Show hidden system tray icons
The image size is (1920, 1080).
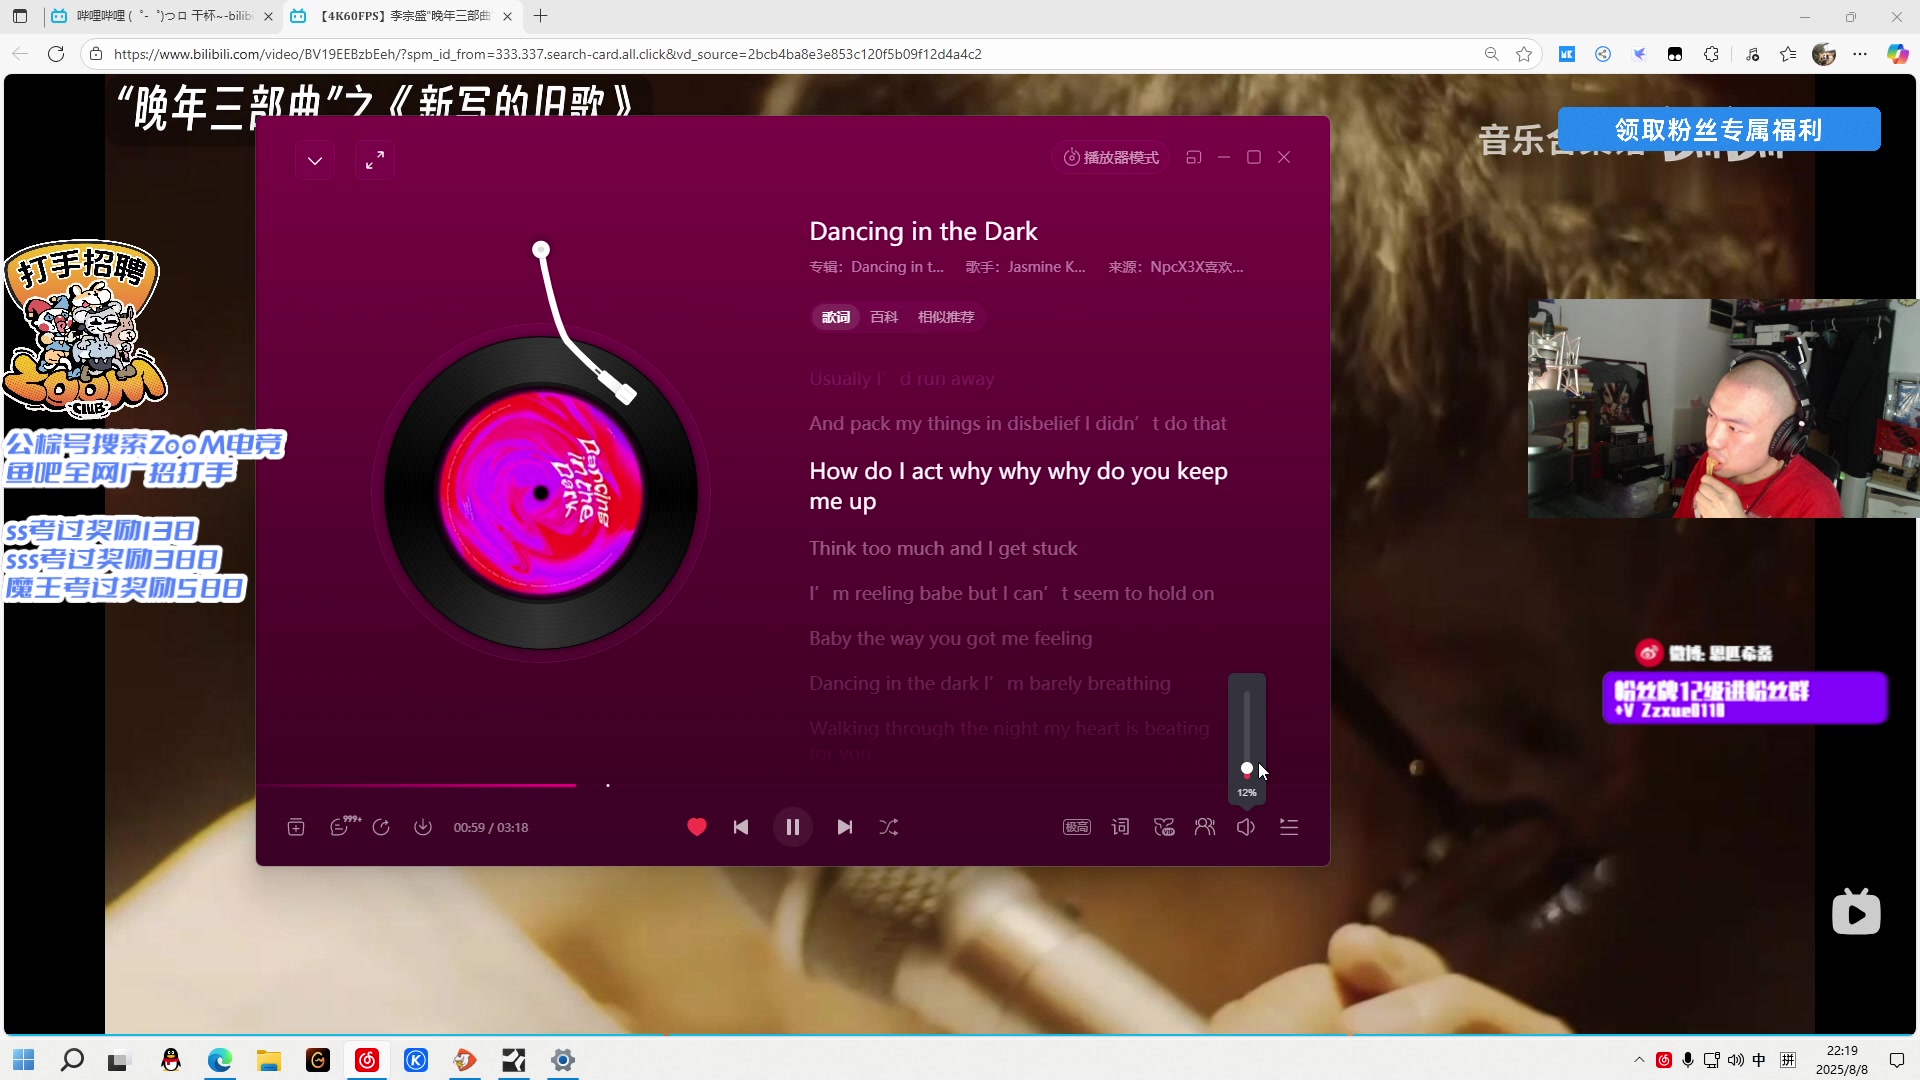(x=1639, y=1060)
